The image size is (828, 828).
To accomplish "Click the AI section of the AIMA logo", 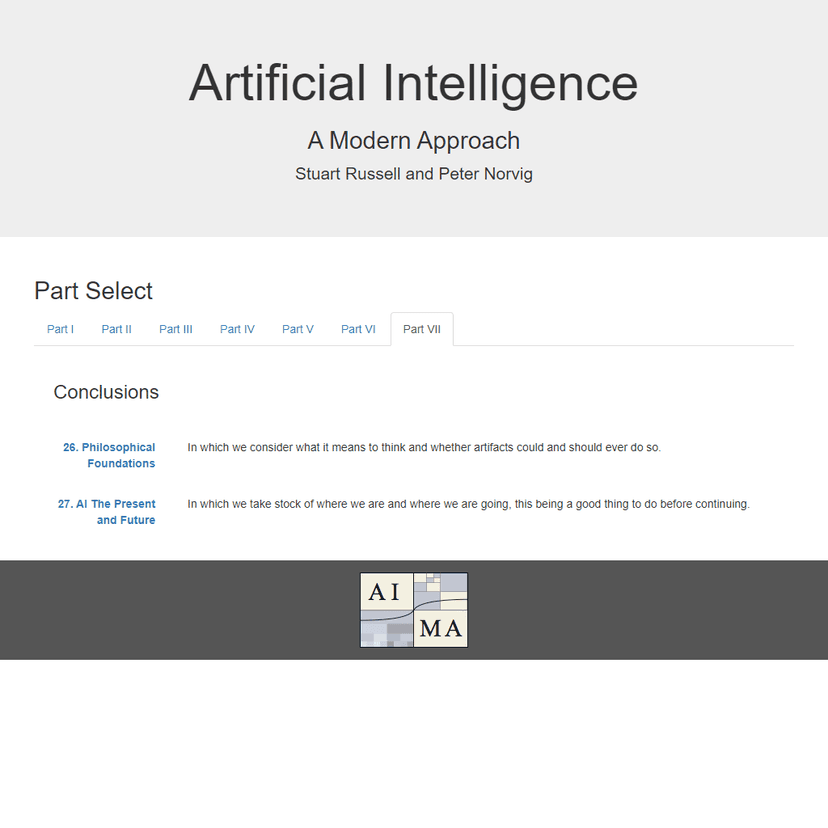I will (x=385, y=590).
